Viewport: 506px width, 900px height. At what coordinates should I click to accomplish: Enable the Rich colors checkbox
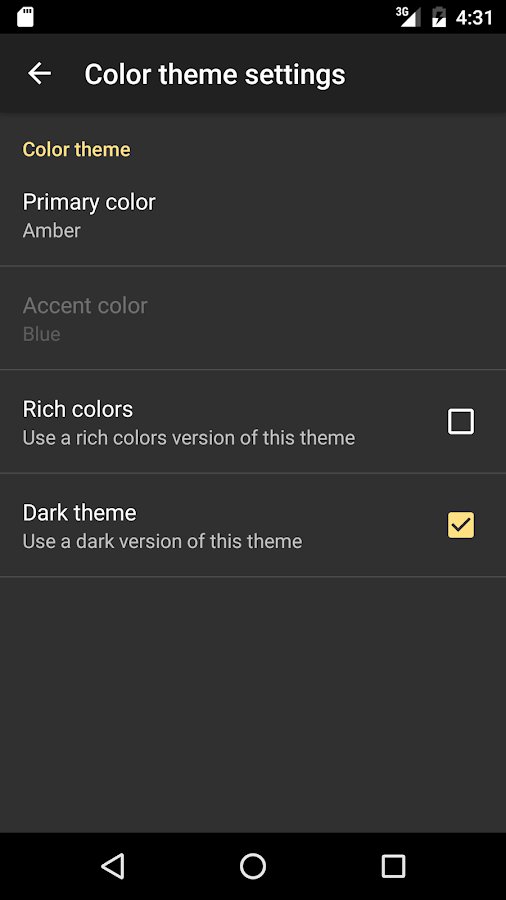(x=461, y=421)
